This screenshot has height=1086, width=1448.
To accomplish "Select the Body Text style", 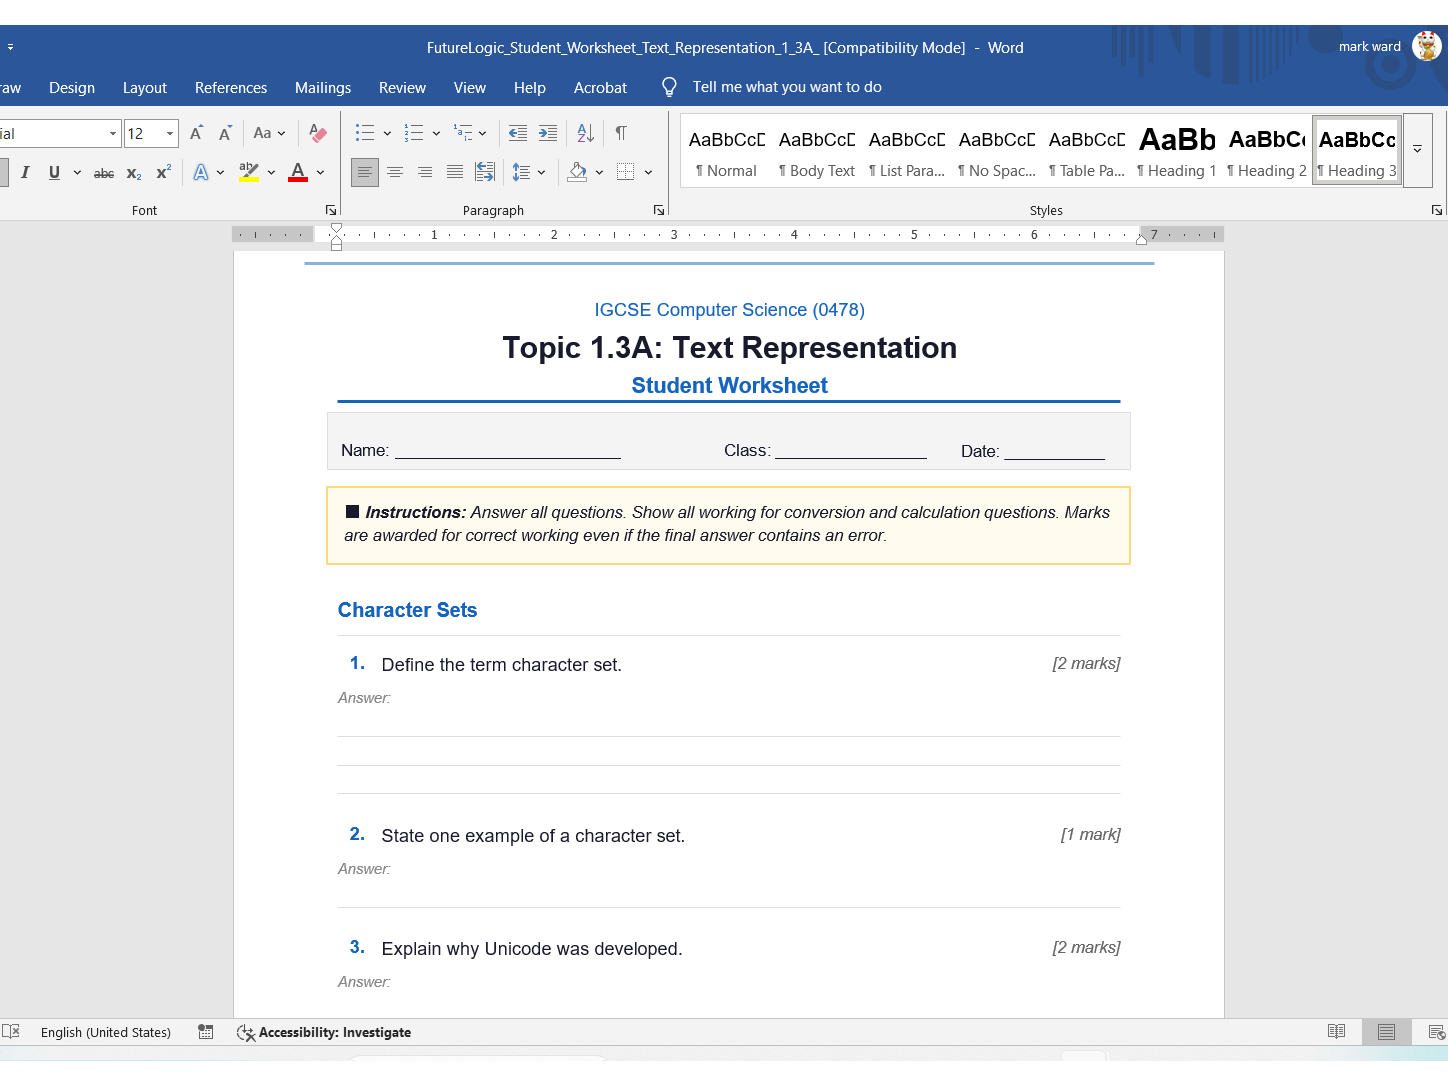I will [817, 151].
